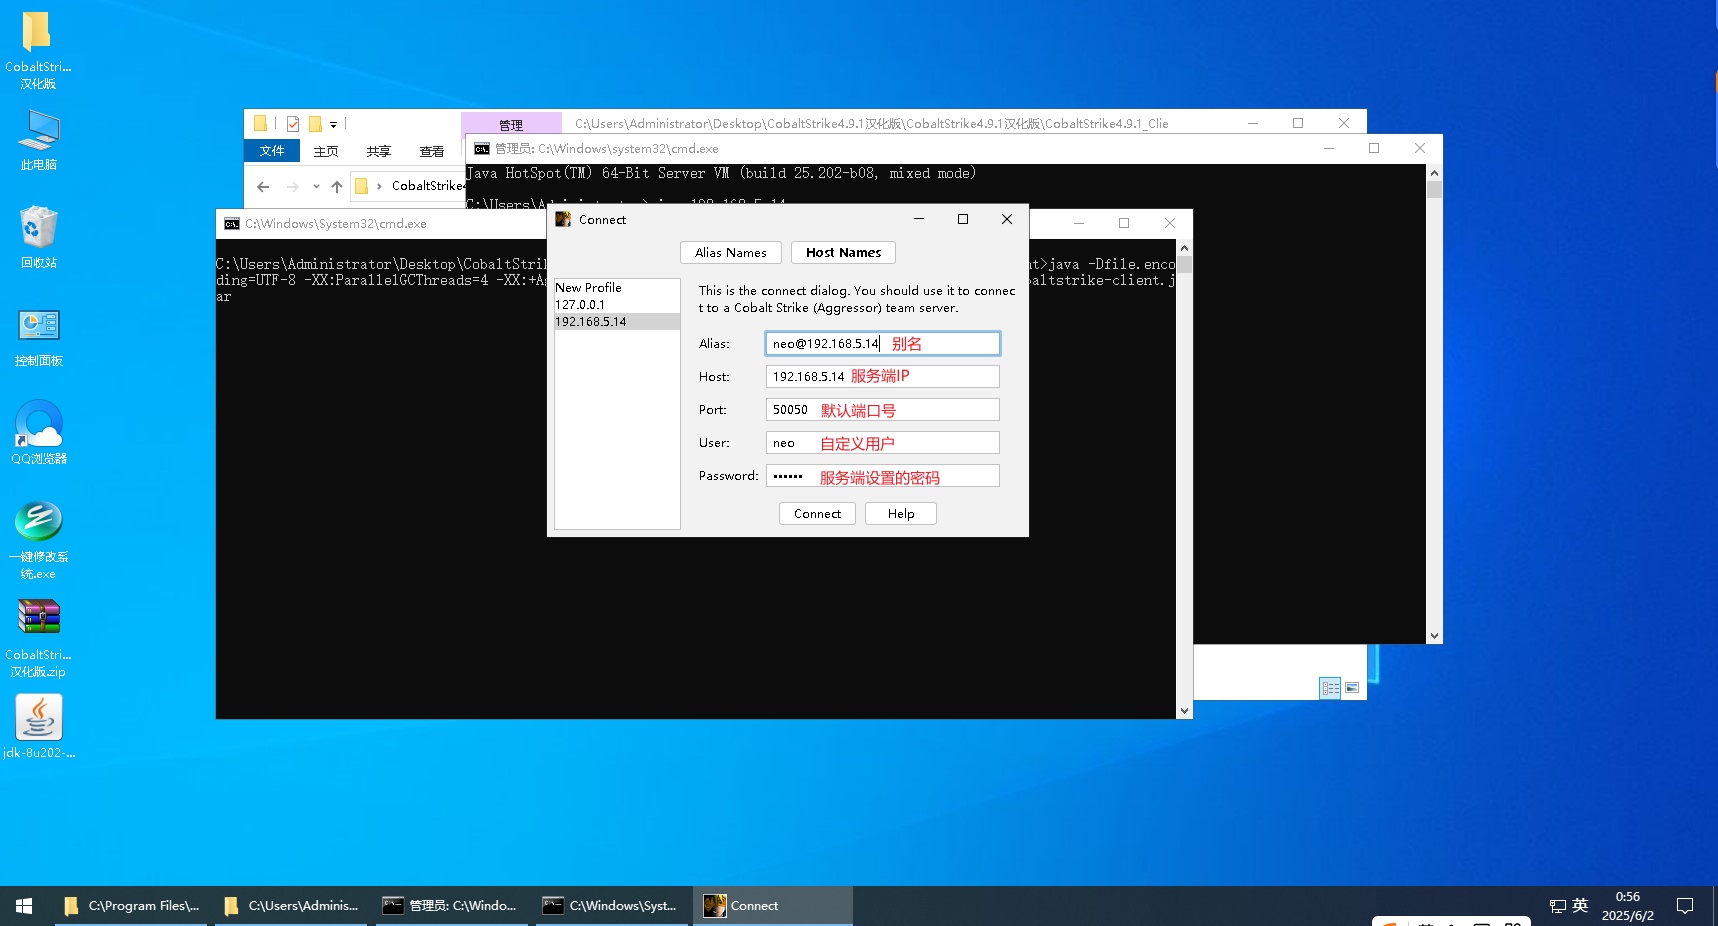Image resolution: width=1718 pixels, height=926 pixels.
Task: Open the CobaltStrike 汉化版.zip archive icon
Action: pos(38,638)
